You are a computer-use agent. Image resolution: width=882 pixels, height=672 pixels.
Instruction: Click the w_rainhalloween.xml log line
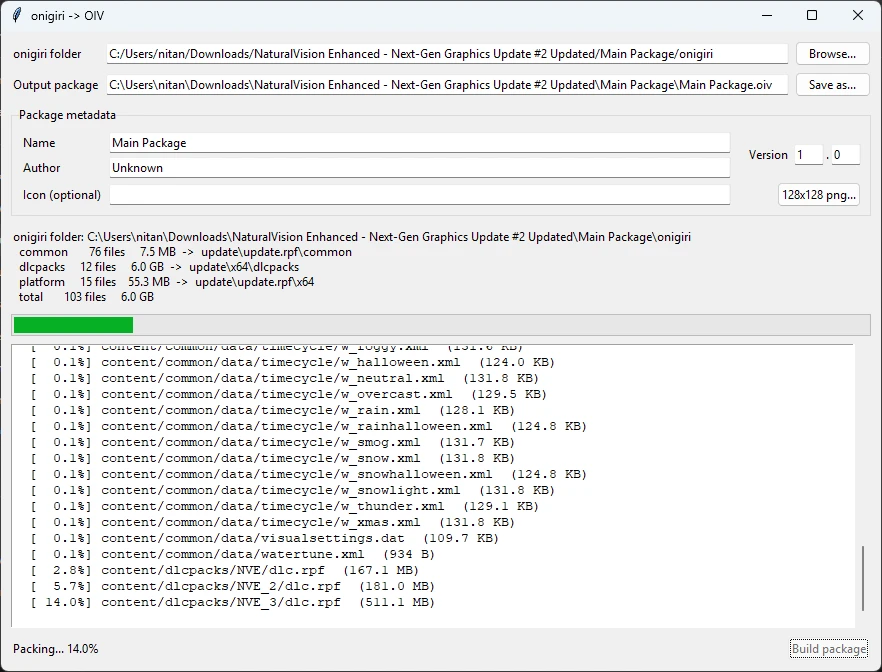tap(309, 426)
